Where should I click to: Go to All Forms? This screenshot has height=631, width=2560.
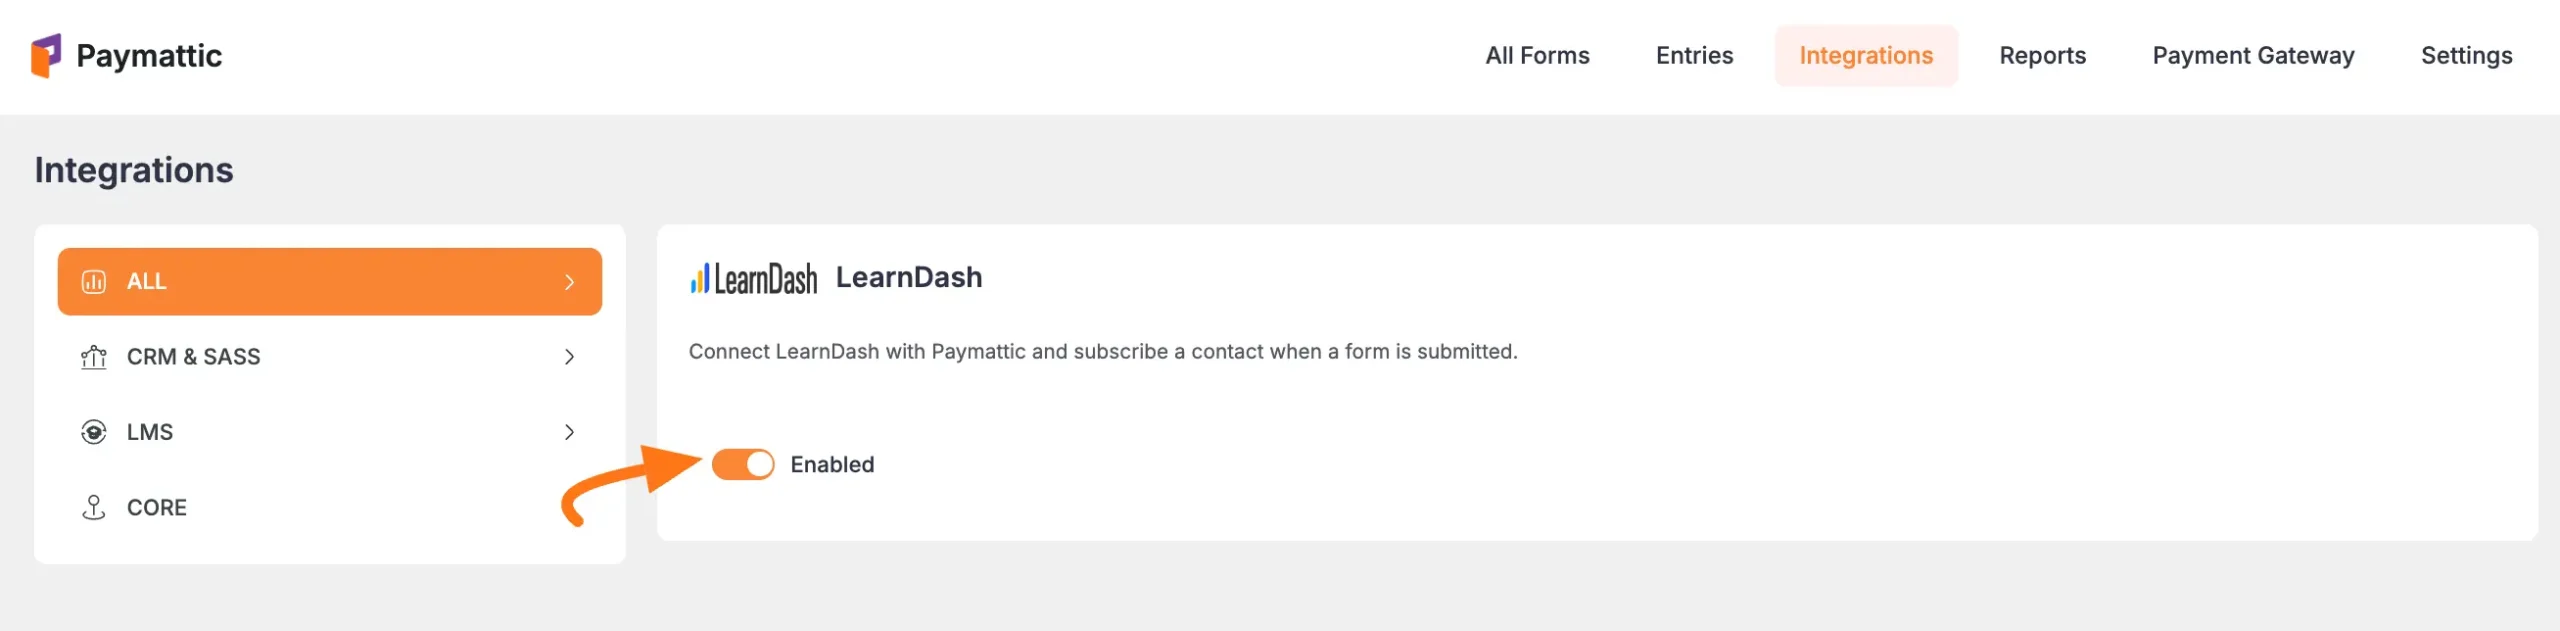pyautogui.click(x=1537, y=56)
